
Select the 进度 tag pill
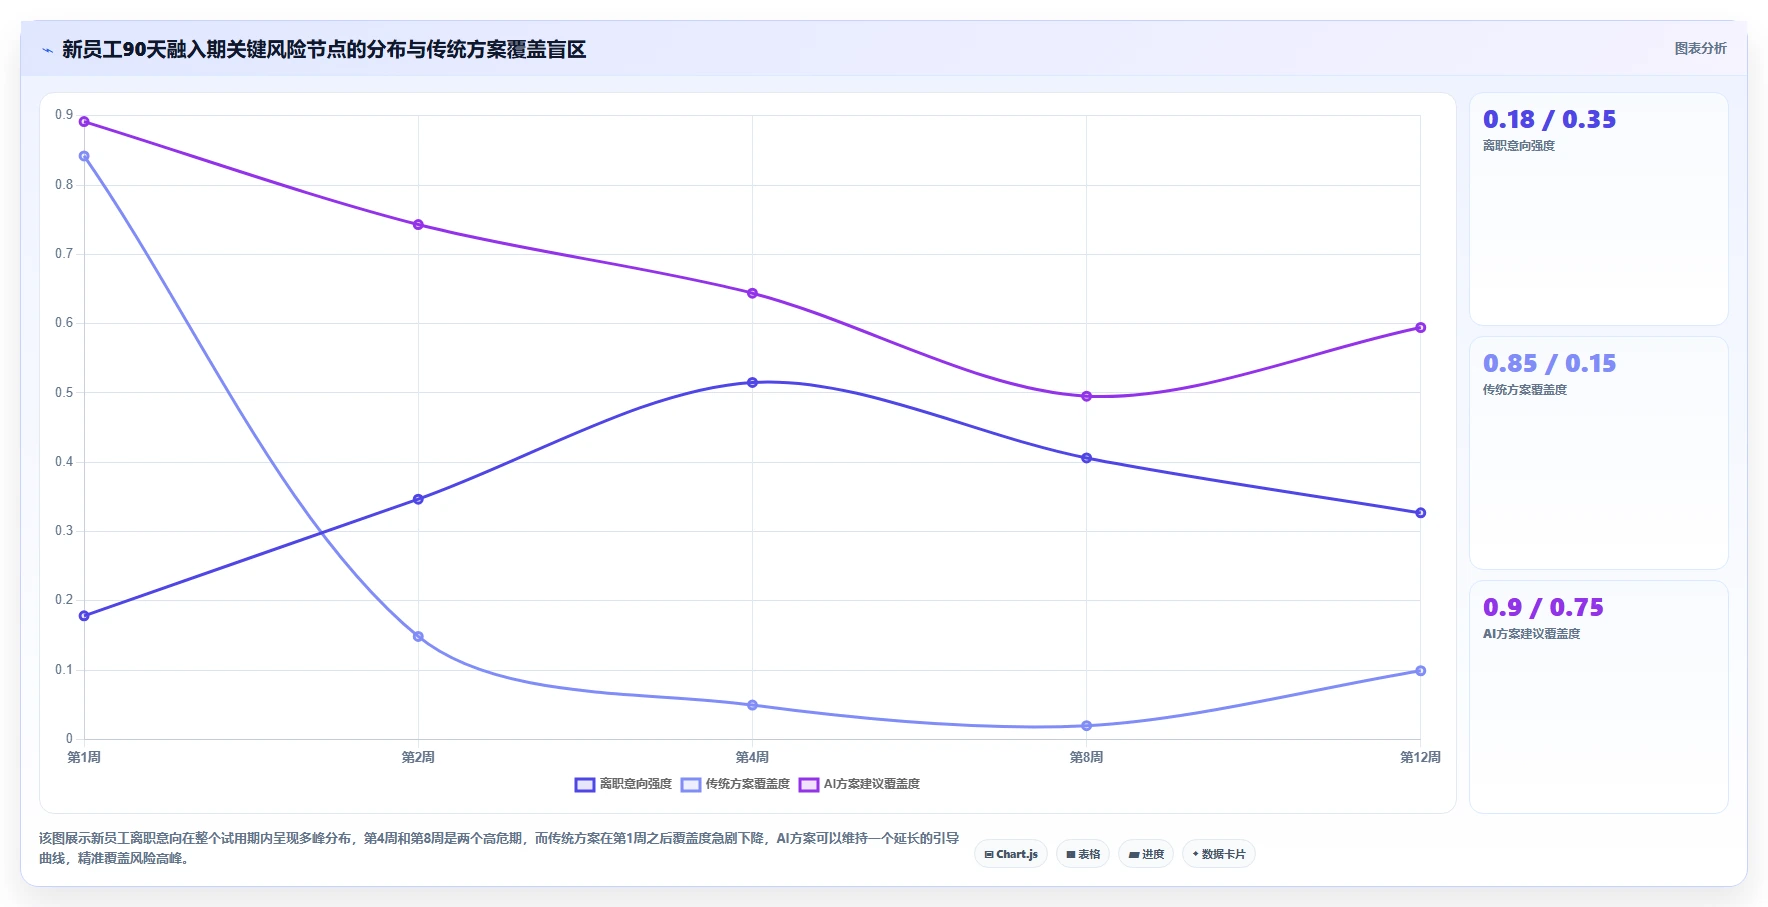1146,854
